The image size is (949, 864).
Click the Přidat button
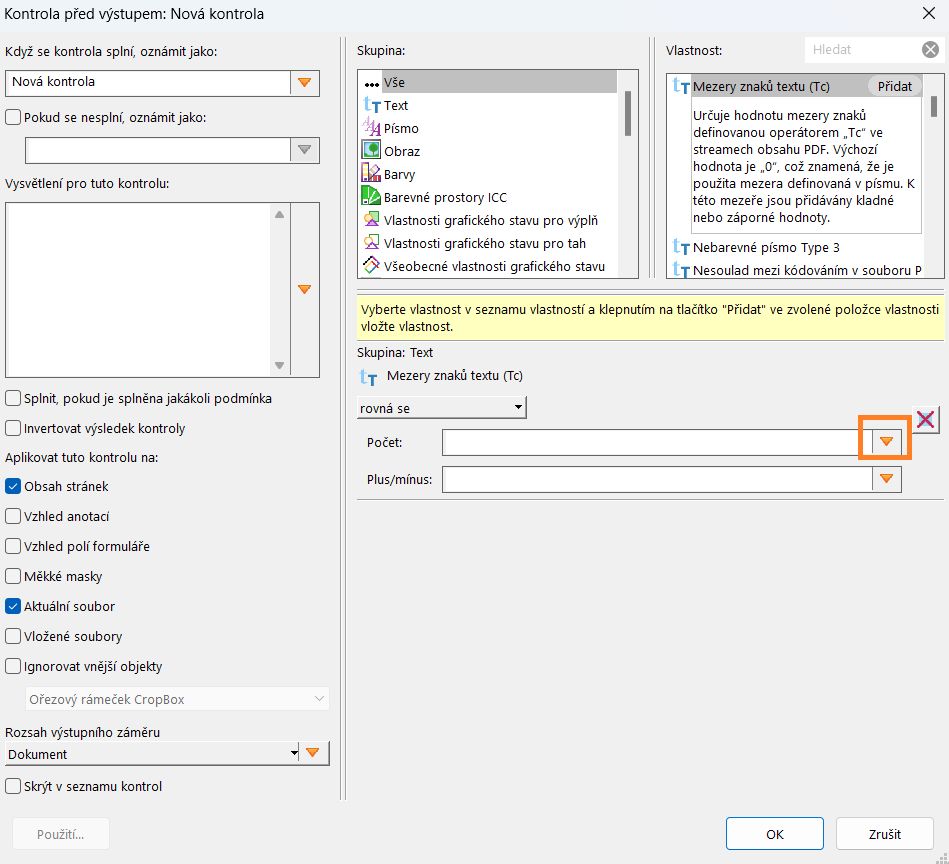894,87
